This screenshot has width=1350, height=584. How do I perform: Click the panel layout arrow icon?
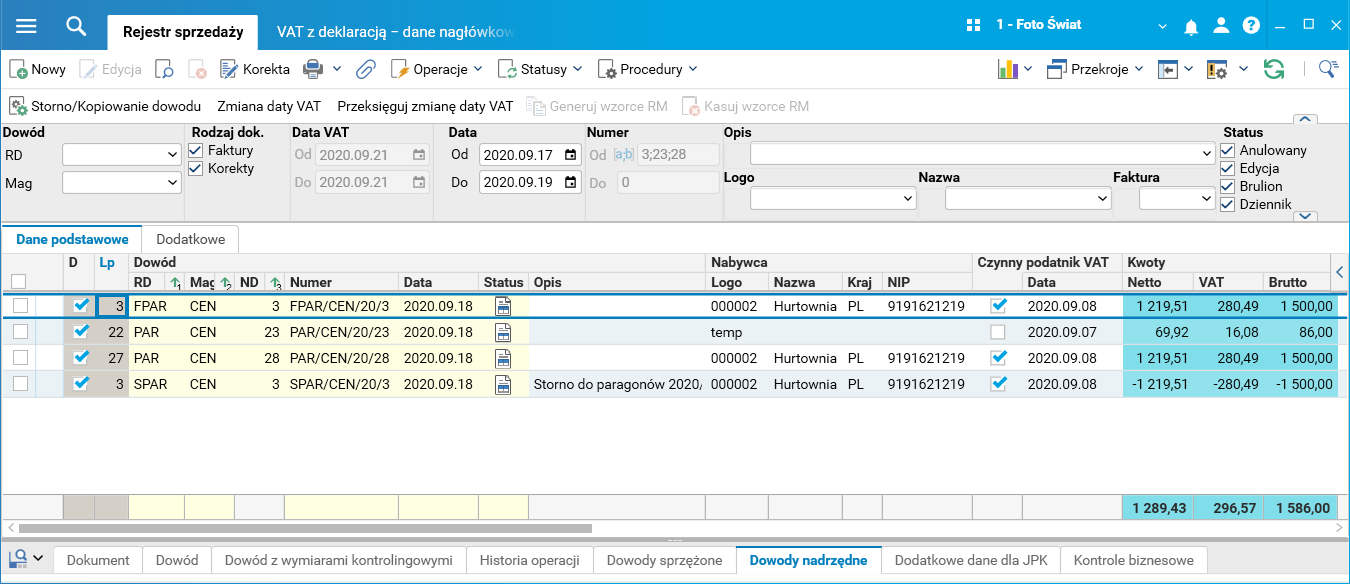(1168, 69)
